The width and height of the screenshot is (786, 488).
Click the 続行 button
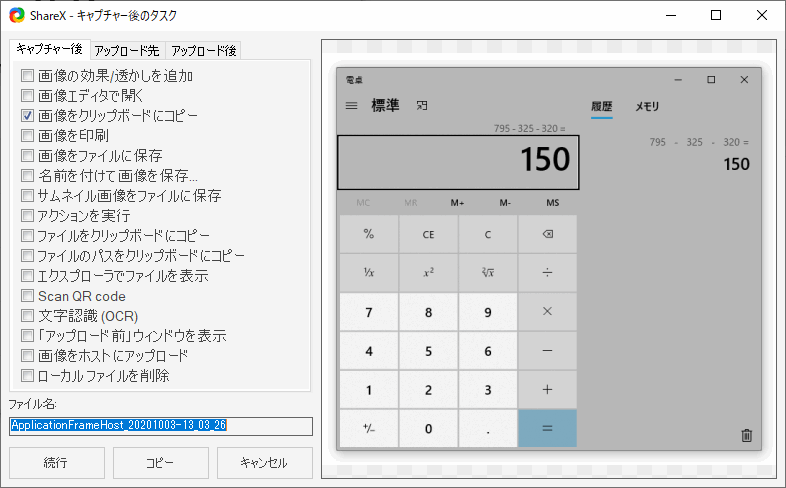click(x=57, y=462)
